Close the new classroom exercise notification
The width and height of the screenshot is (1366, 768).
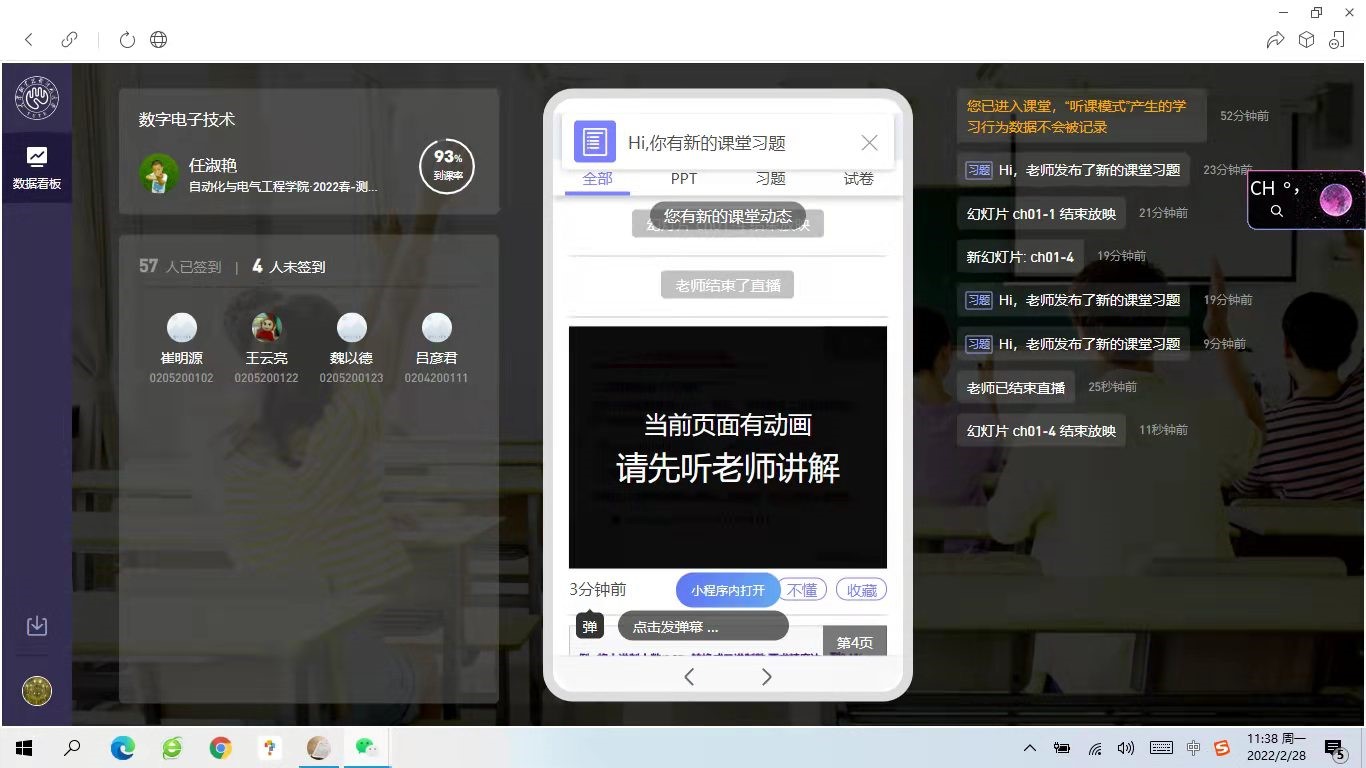pyautogui.click(x=869, y=143)
